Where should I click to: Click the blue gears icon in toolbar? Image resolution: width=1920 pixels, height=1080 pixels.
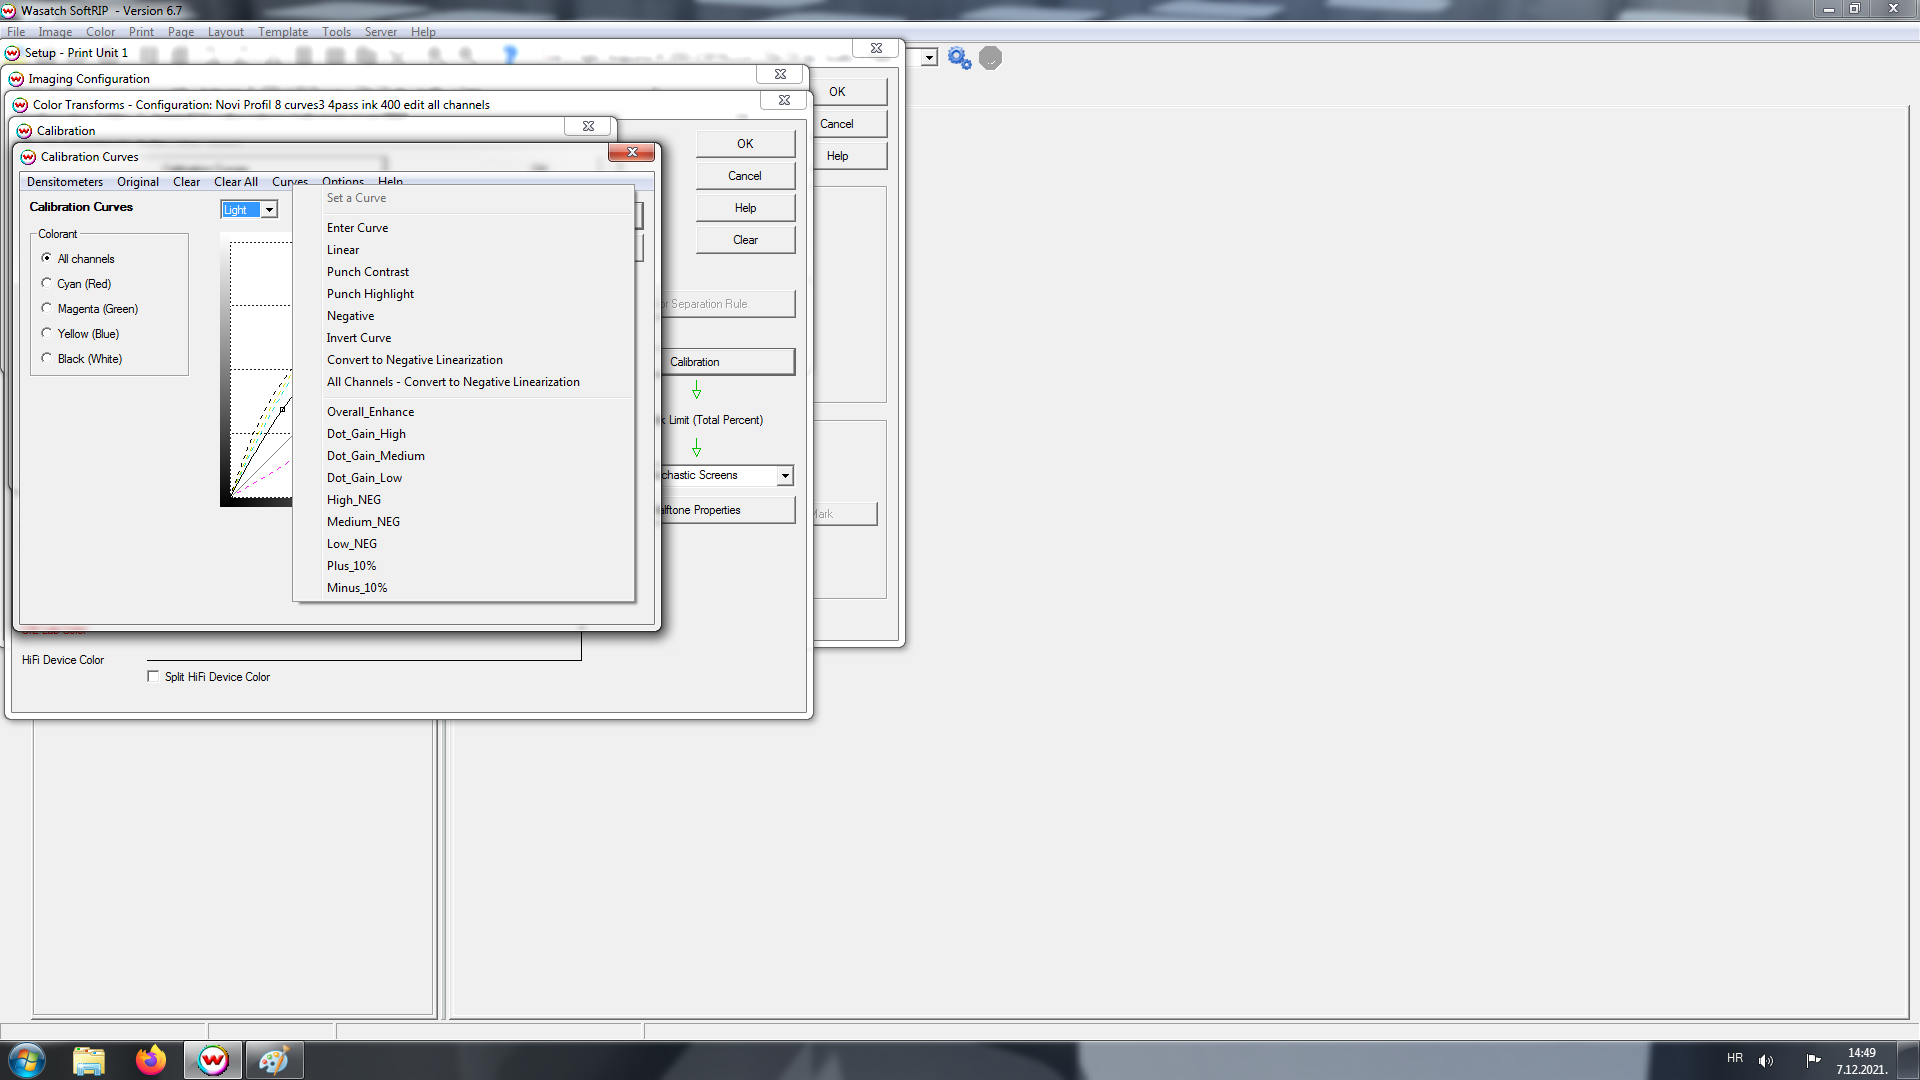(959, 58)
